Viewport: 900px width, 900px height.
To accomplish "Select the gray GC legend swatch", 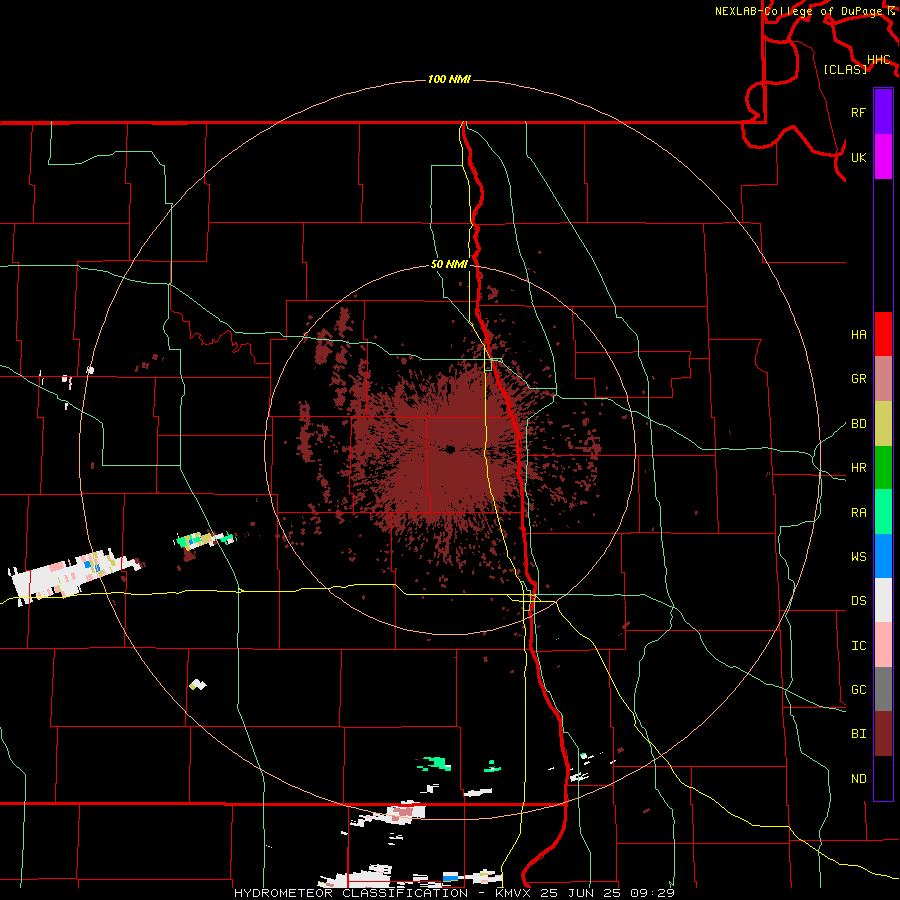I will tap(883, 689).
